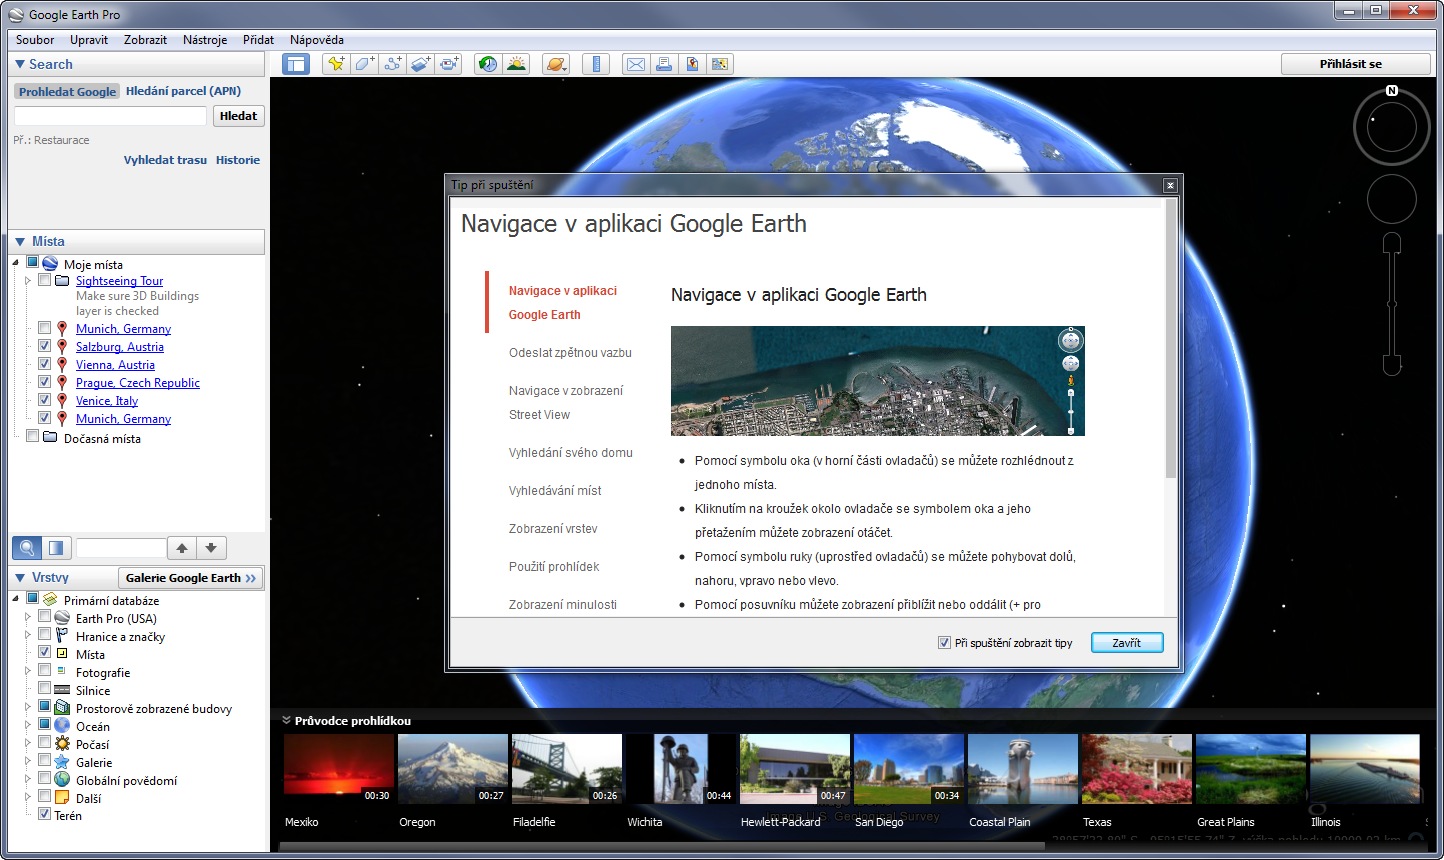The image size is (1444, 860).
Task: Click the email envelope icon
Action: pos(635,64)
